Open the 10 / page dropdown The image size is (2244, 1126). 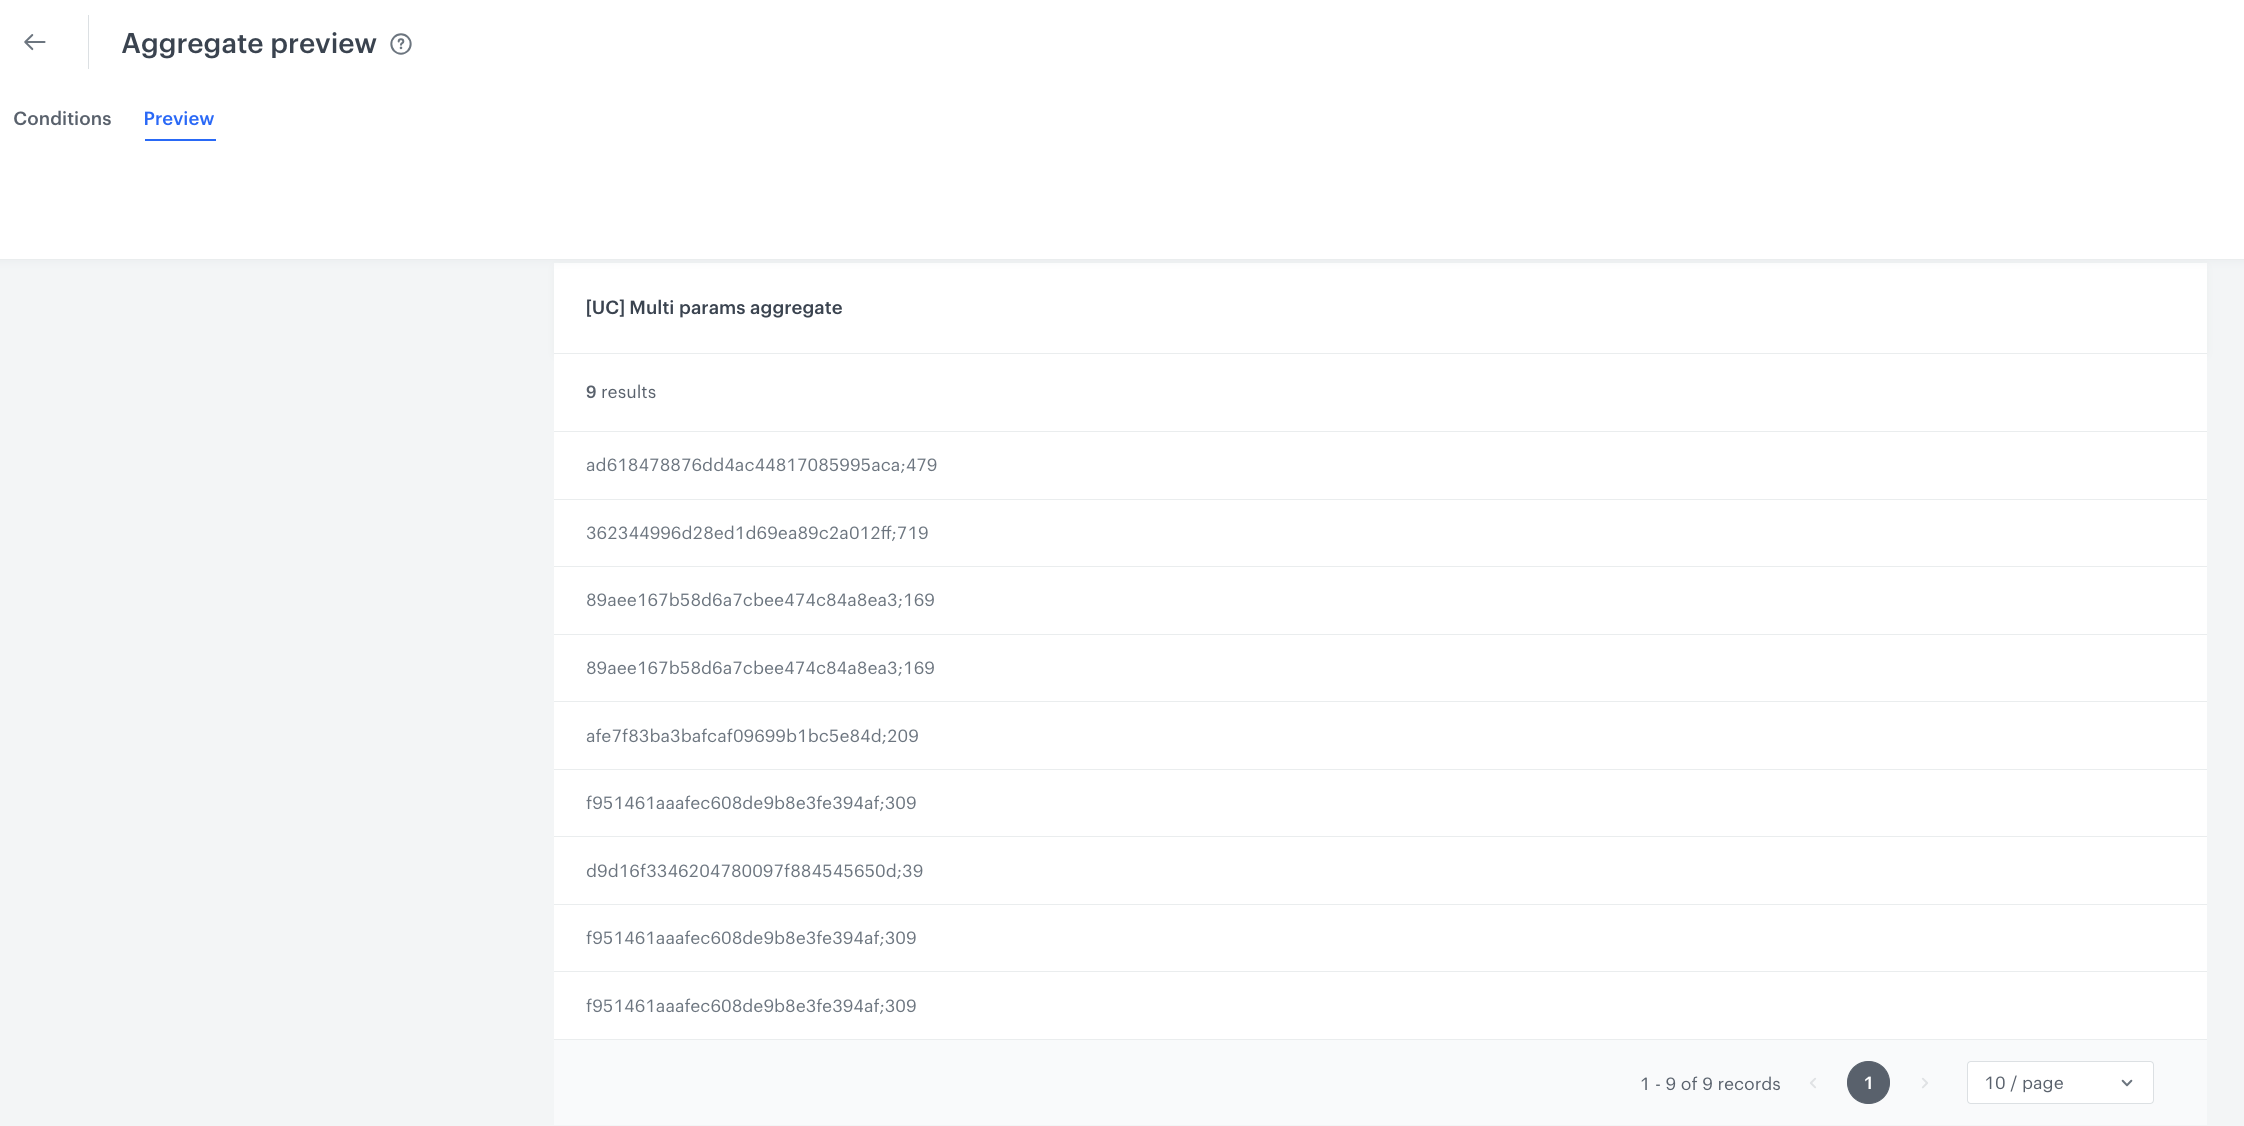pyautogui.click(x=2060, y=1083)
